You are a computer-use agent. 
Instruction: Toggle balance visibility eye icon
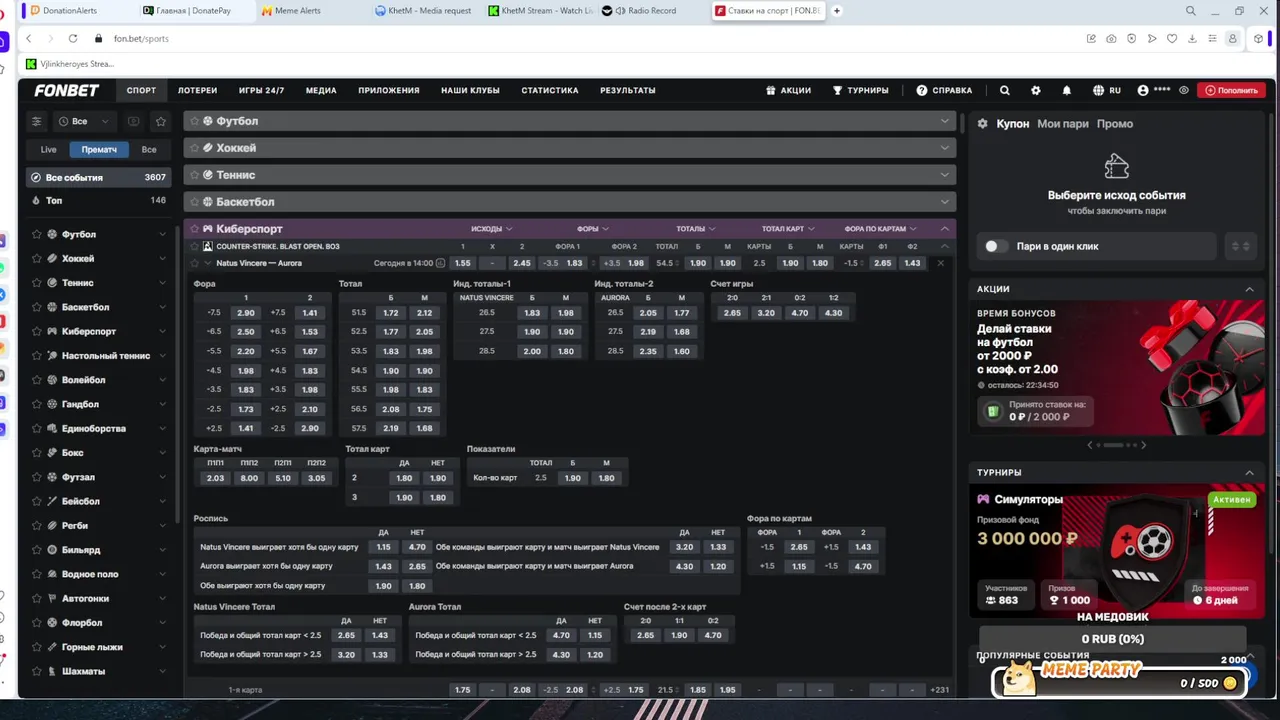pyautogui.click(x=1184, y=90)
